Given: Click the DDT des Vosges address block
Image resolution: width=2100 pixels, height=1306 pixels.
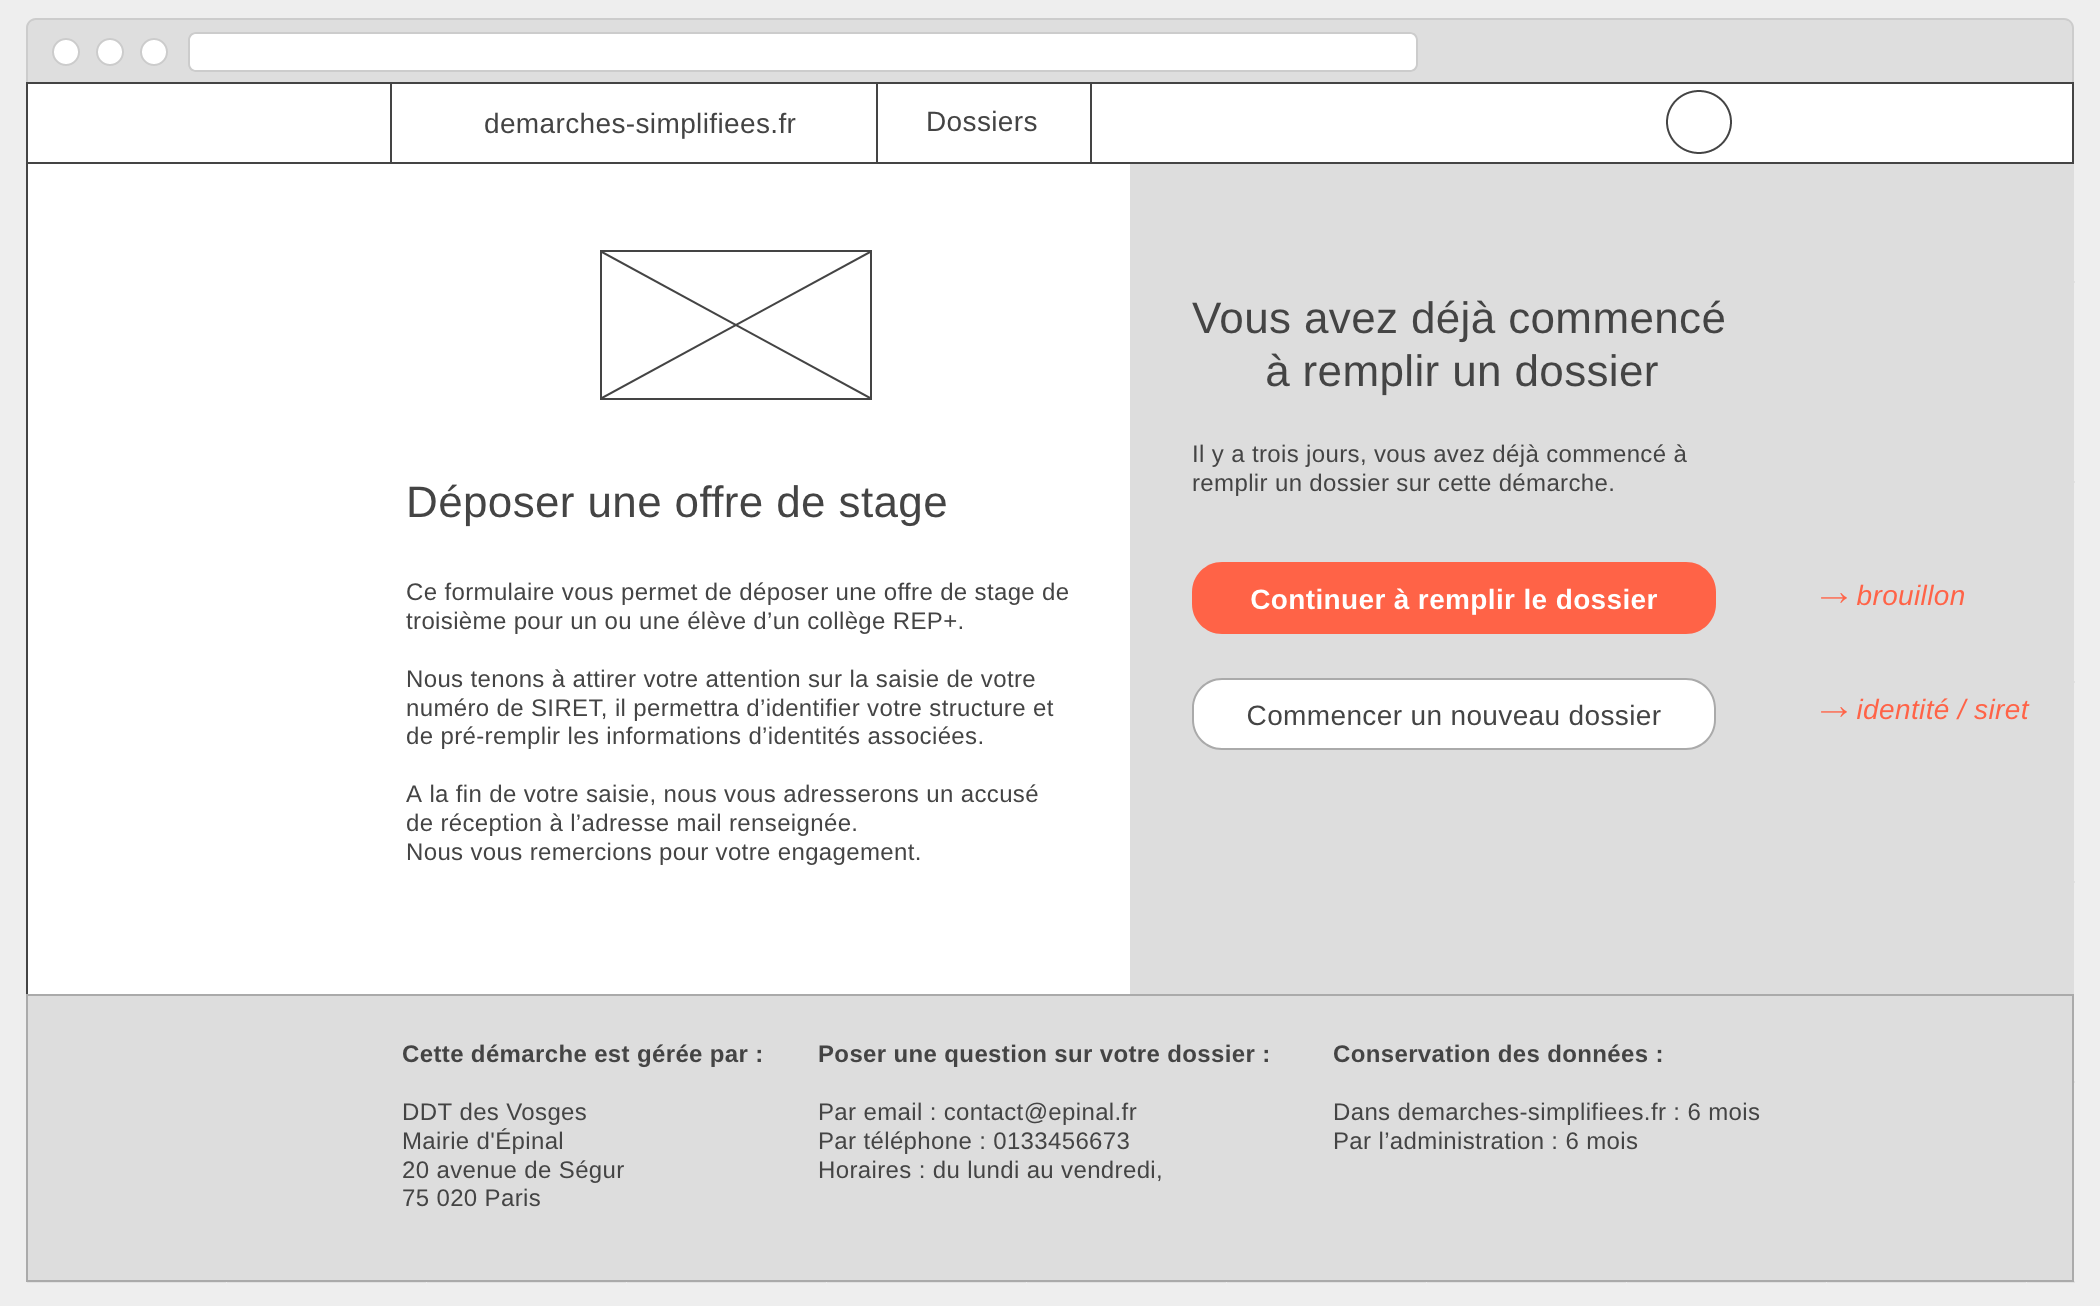Looking at the screenshot, I should (513, 1155).
